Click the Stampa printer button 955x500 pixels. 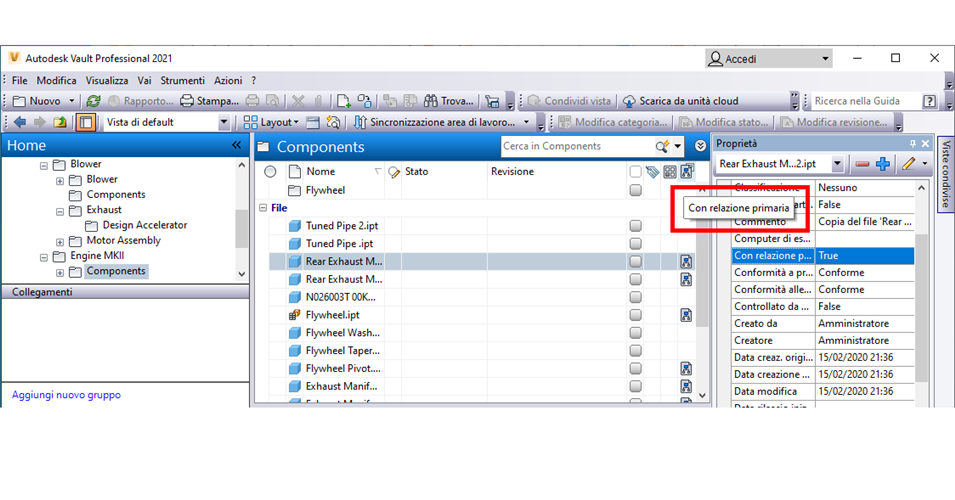210,101
